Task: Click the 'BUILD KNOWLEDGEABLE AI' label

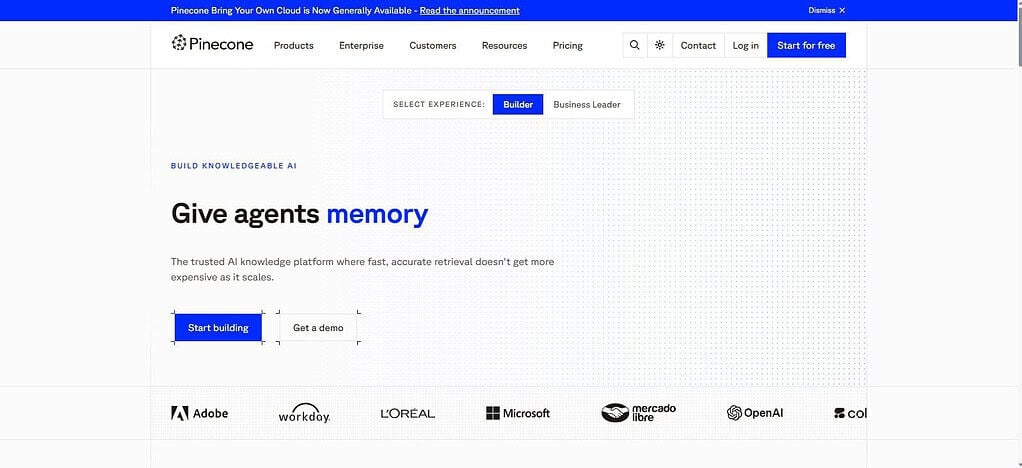Action: click(234, 166)
